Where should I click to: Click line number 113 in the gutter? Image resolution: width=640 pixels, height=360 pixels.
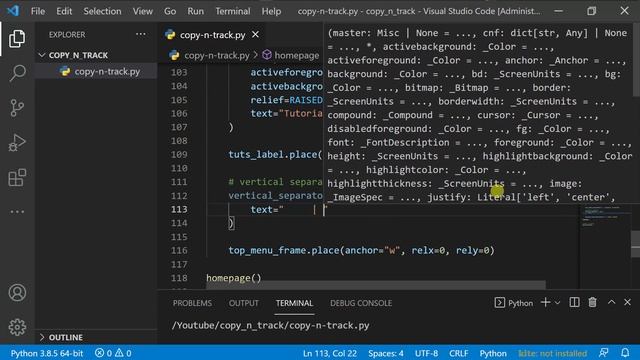click(179, 209)
